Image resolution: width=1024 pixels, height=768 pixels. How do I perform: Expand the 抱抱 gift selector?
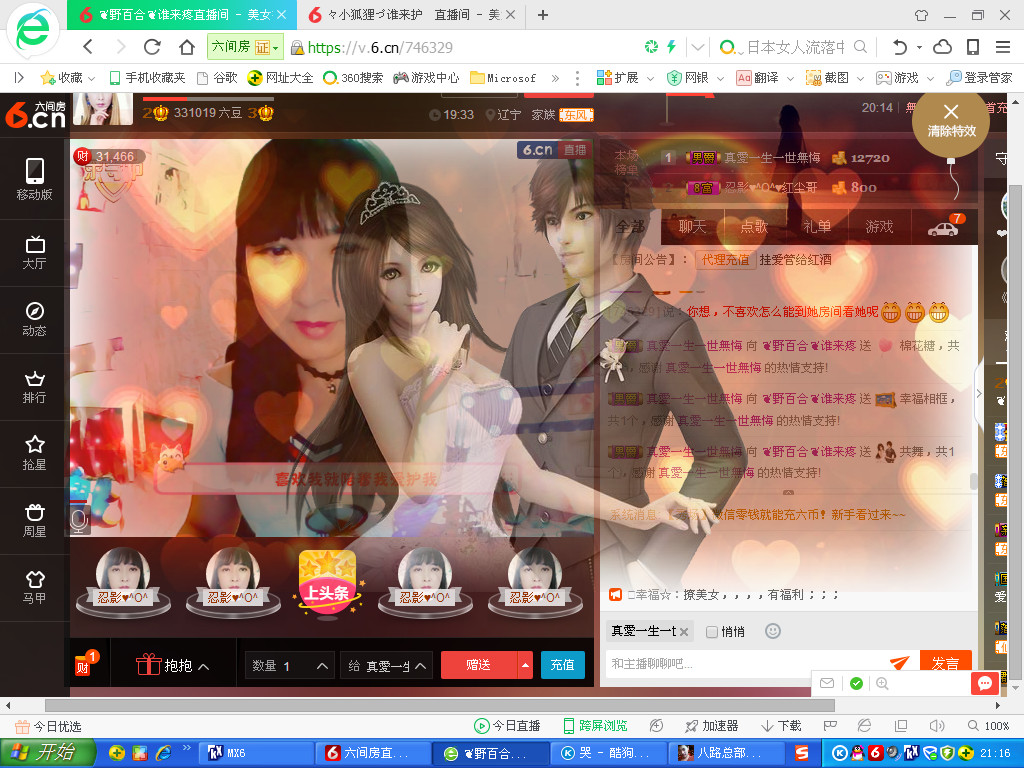click(173, 665)
